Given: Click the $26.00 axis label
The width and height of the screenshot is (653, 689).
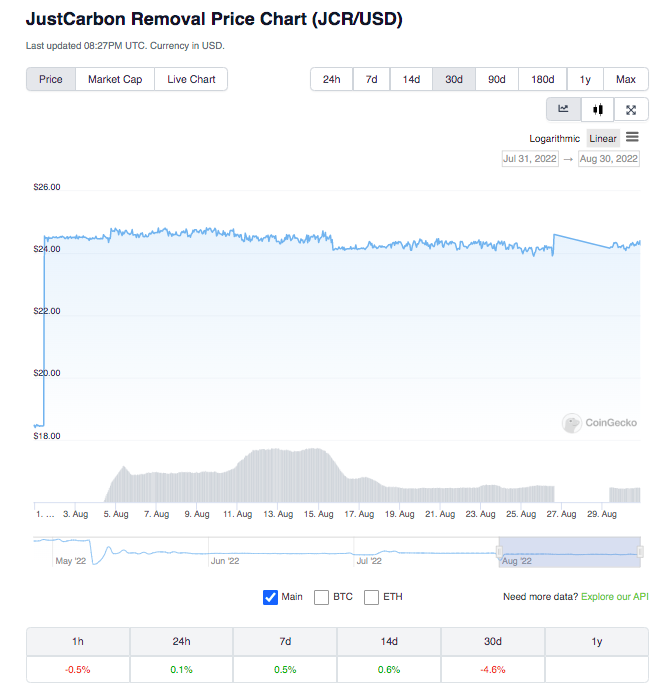Looking at the screenshot, I should point(47,187).
